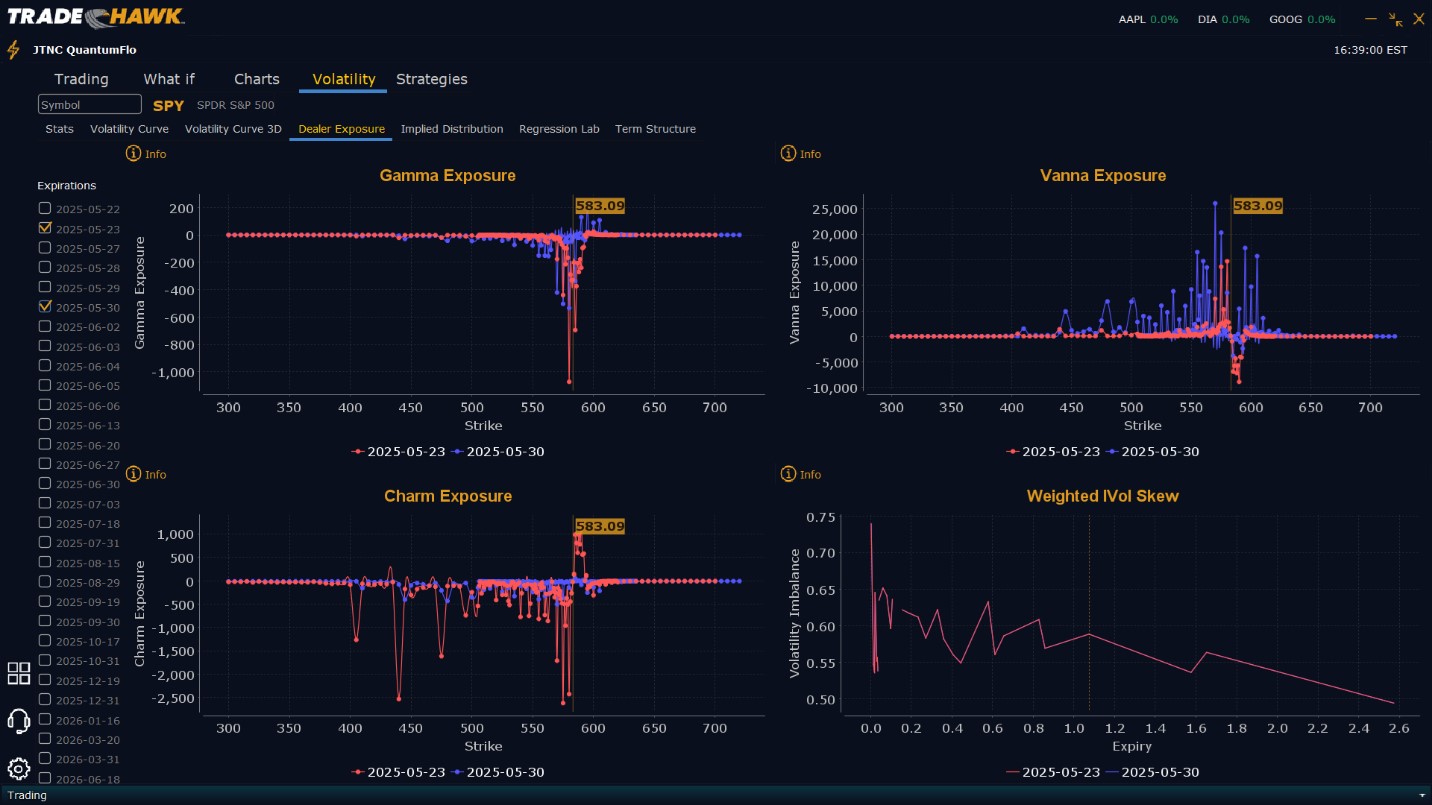Open the Stats sub-tab
The height and width of the screenshot is (805, 1432).
coord(59,129)
